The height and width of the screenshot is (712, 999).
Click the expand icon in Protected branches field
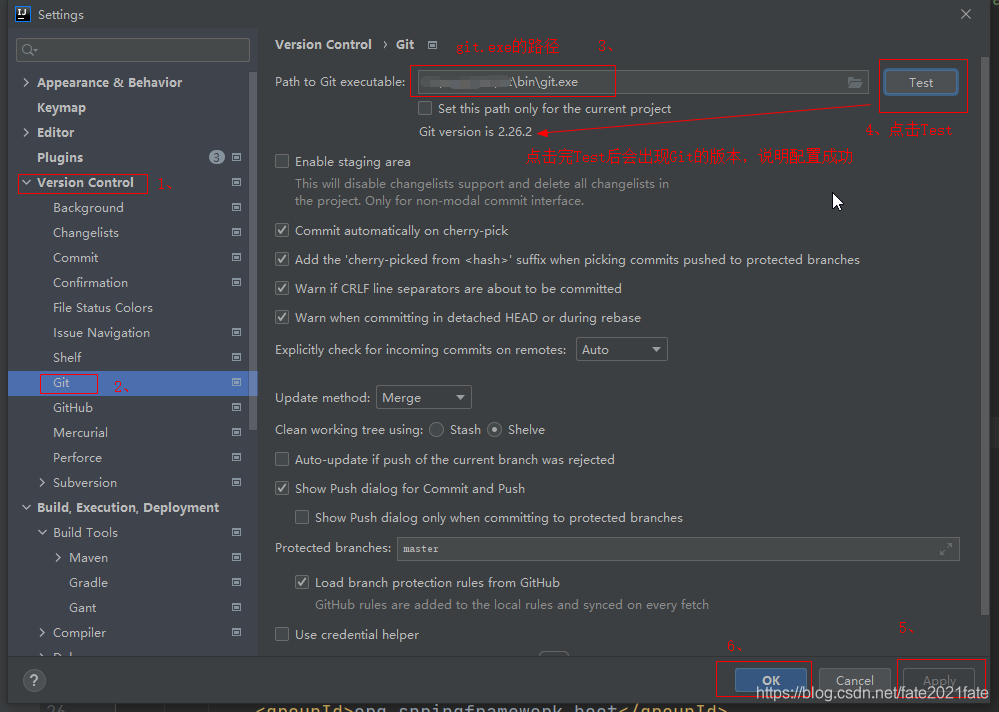pos(946,548)
